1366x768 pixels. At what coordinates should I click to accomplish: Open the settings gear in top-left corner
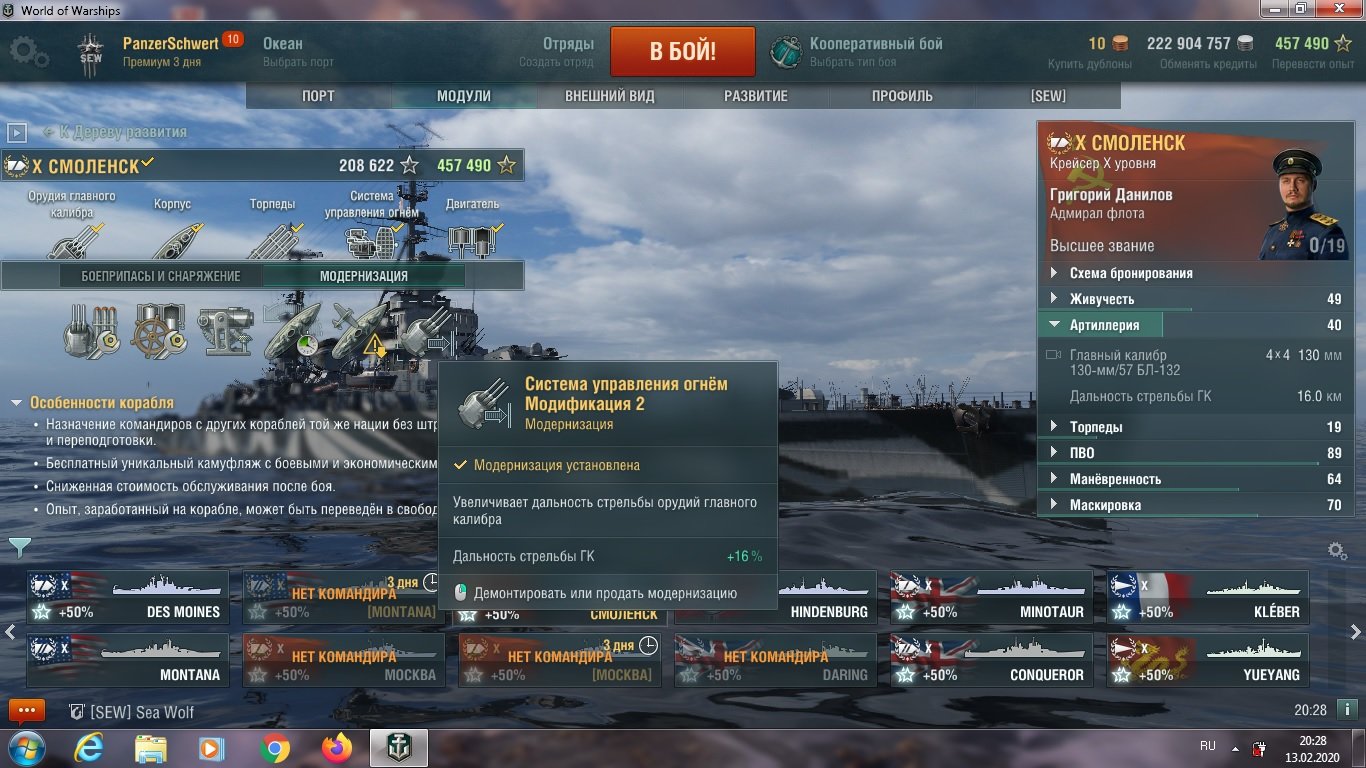pyautogui.click(x=27, y=52)
